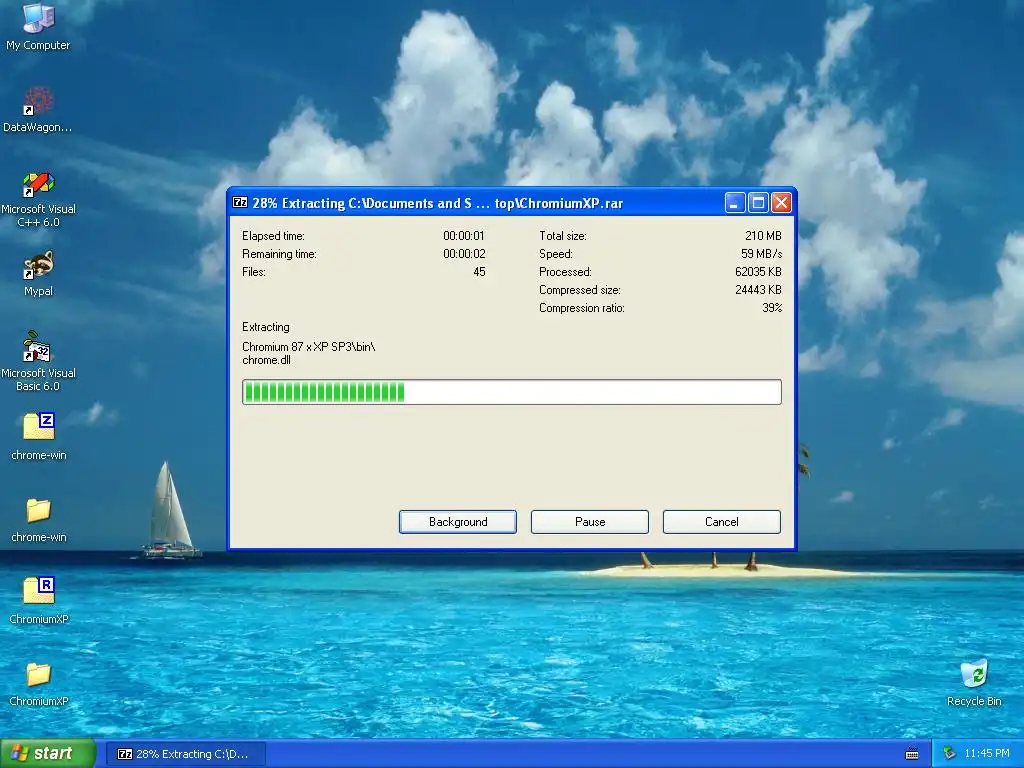
Task: Click the 7-Zip icon in dialog title bar
Action: tap(240, 202)
